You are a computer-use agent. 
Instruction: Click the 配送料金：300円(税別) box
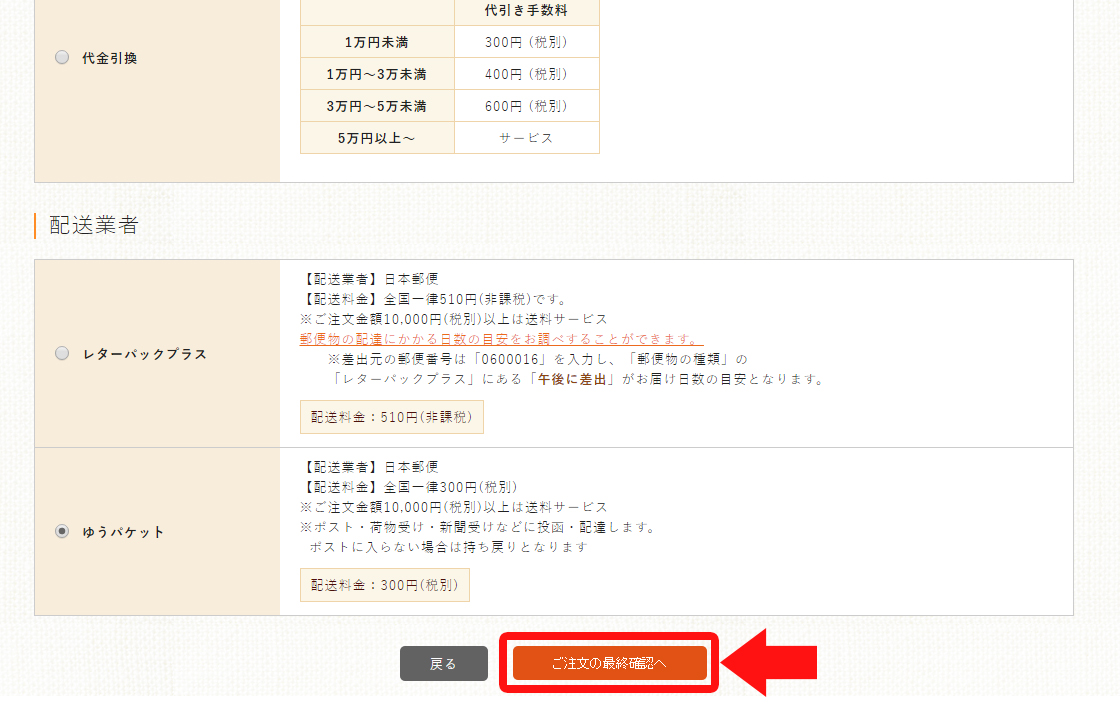point(384,585)
